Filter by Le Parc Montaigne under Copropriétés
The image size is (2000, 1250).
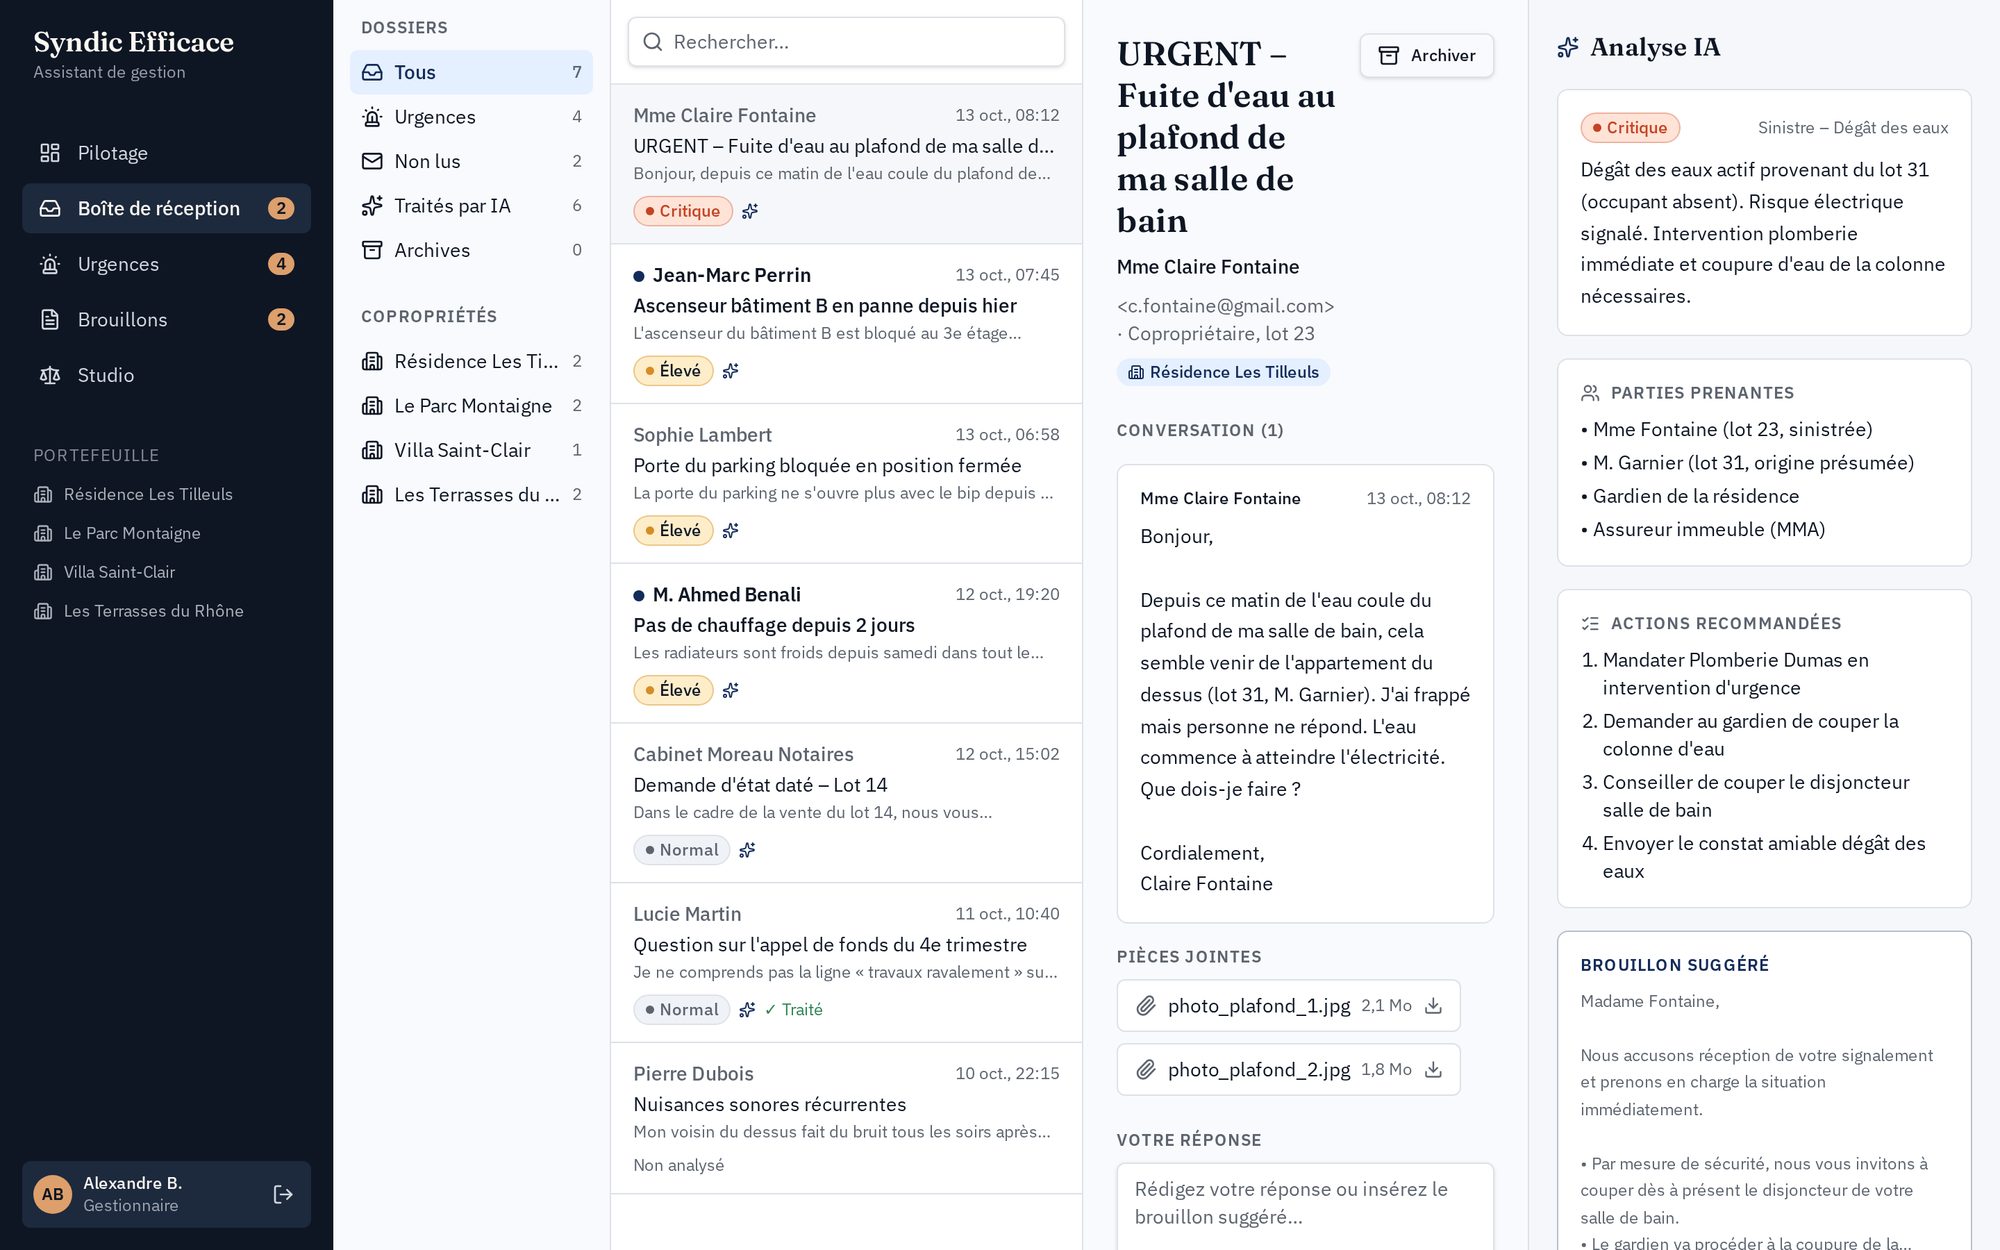[x=471, y=406]
